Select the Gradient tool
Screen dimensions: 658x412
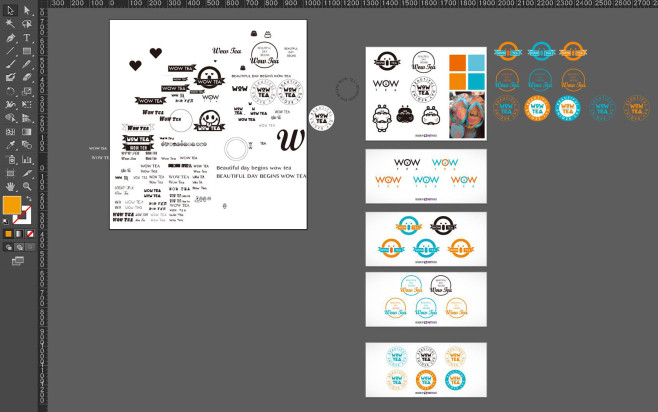click(27, 132)
